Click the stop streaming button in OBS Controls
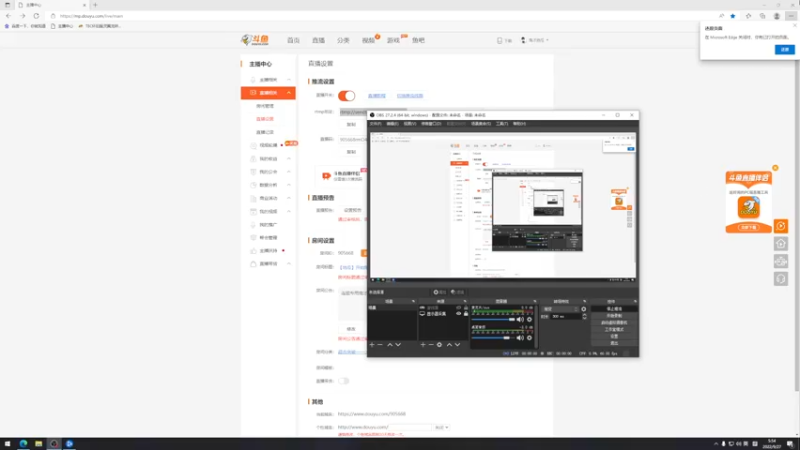Viewport: 800px width, 450px height. 614,309
